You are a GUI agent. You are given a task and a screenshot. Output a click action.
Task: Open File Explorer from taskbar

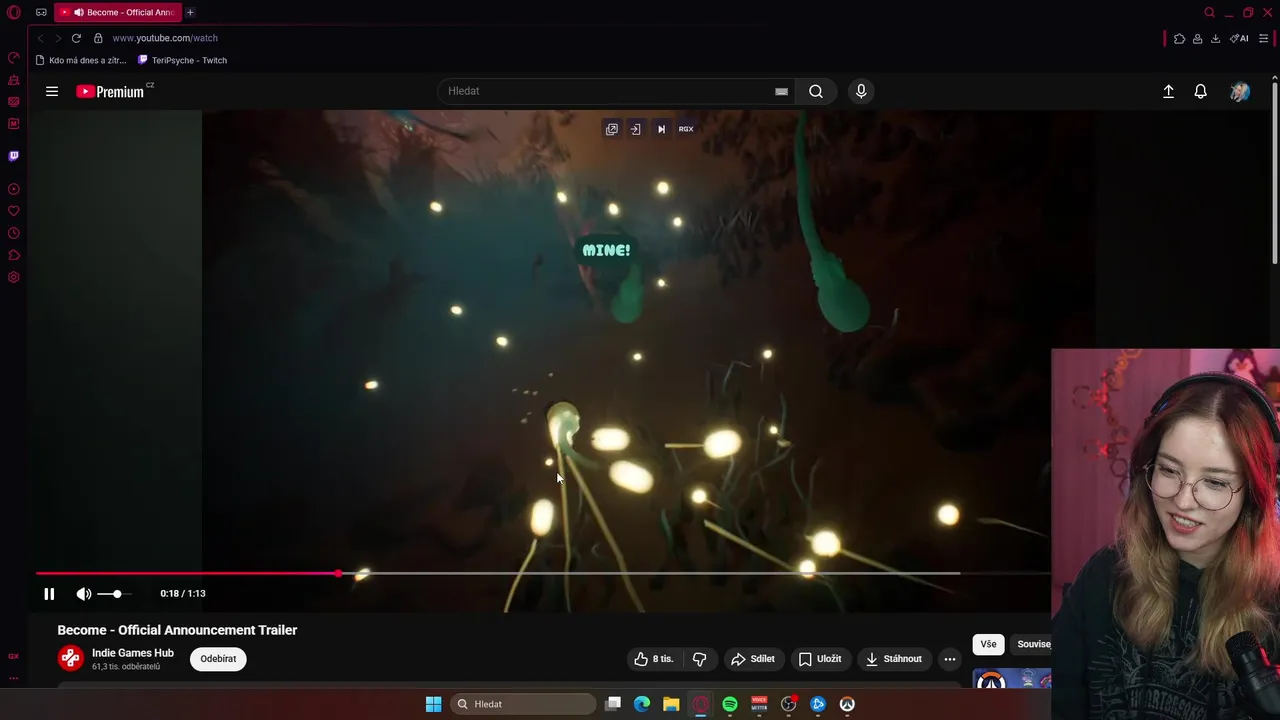point(671,704)
